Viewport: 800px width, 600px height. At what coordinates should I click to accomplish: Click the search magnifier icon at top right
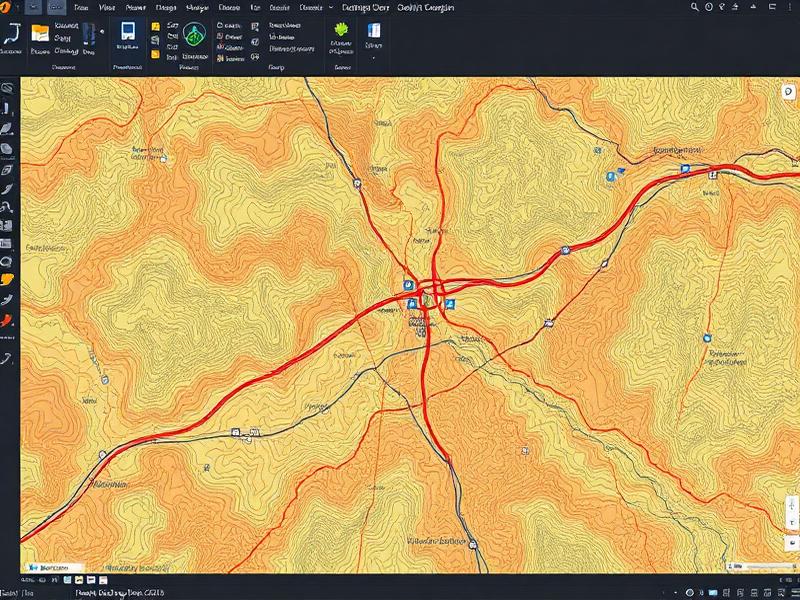click(x=694, y=8)
